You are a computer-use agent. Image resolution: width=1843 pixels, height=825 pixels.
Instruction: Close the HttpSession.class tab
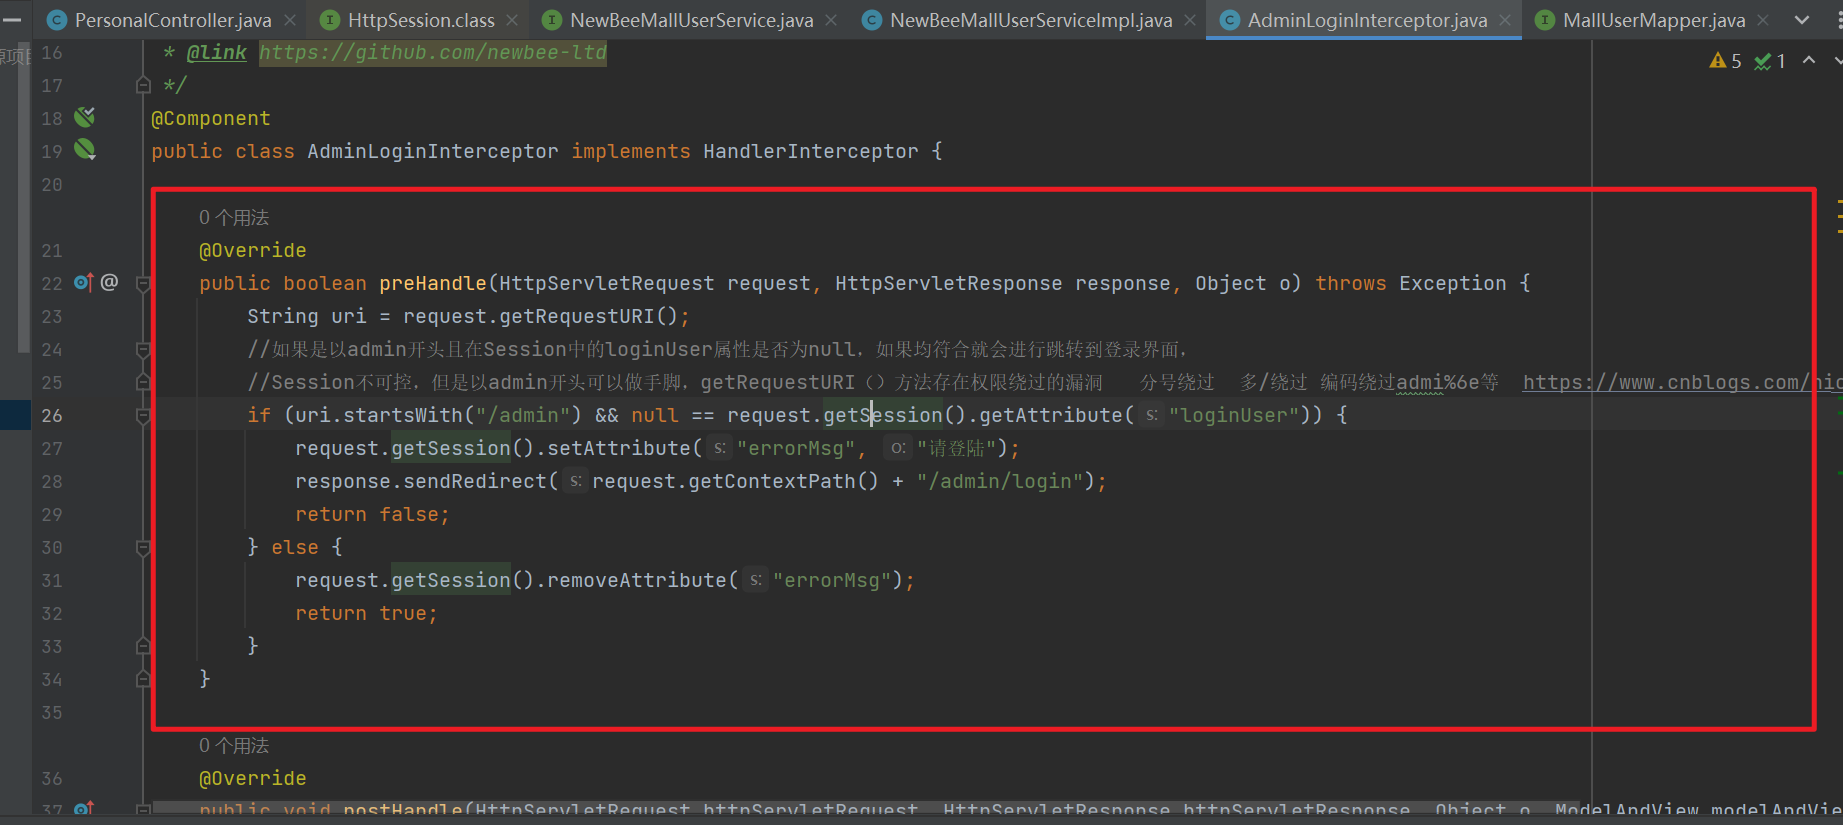pos(512,20)
